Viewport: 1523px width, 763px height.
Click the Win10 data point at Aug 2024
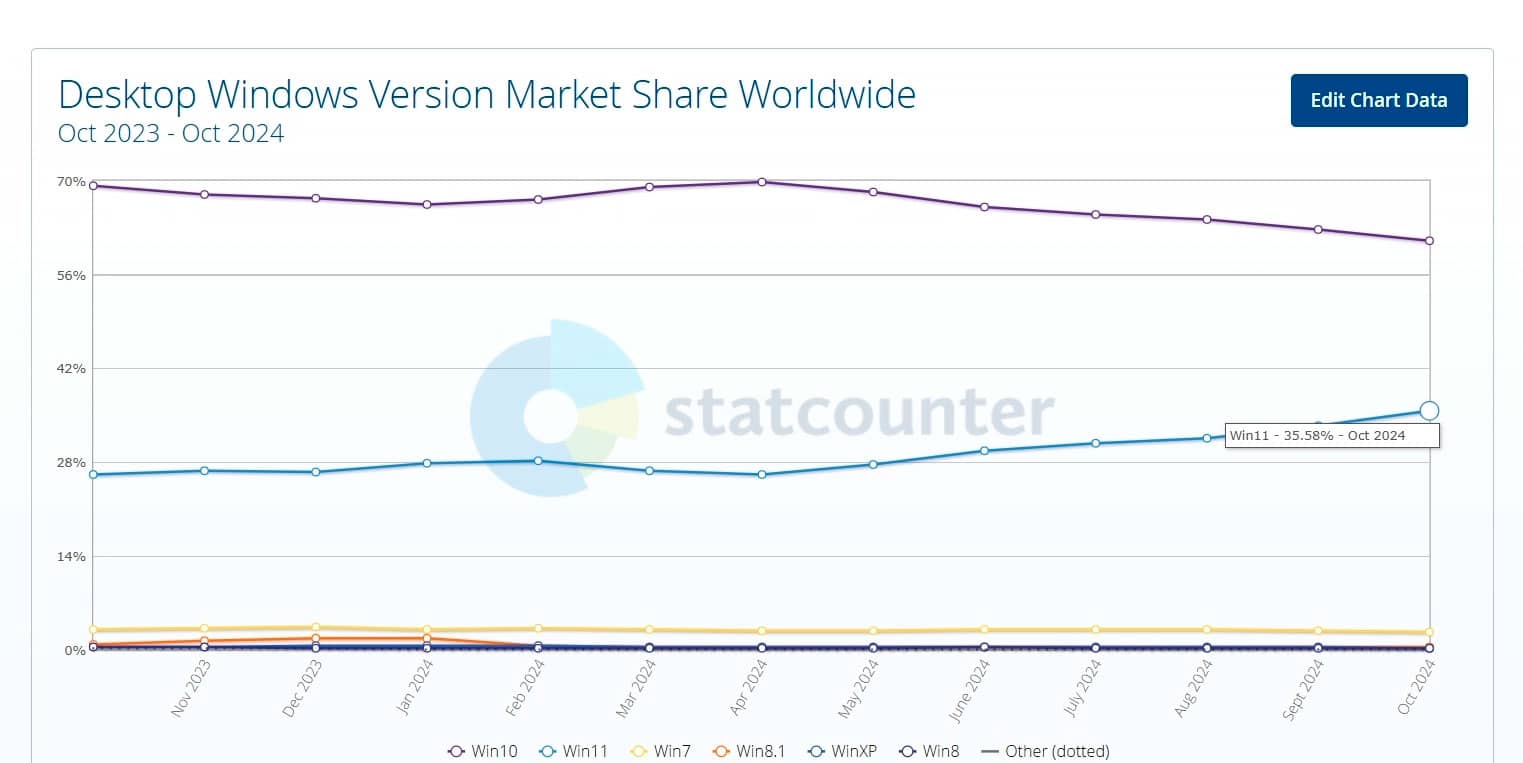(x=1207, y=220)
